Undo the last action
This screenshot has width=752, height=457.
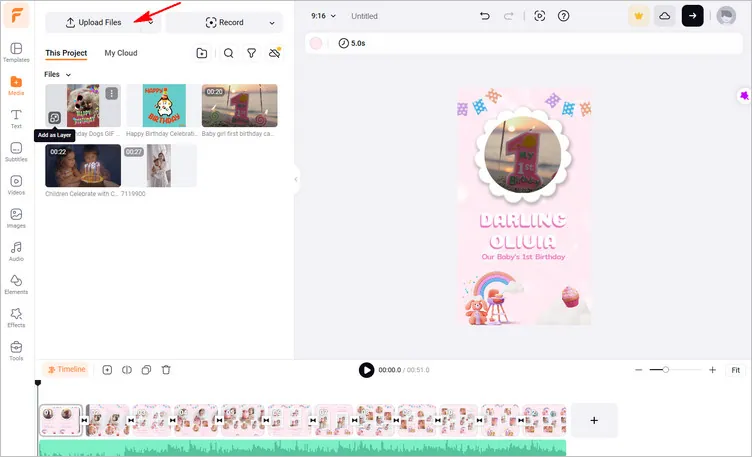[x=485, y=16]
